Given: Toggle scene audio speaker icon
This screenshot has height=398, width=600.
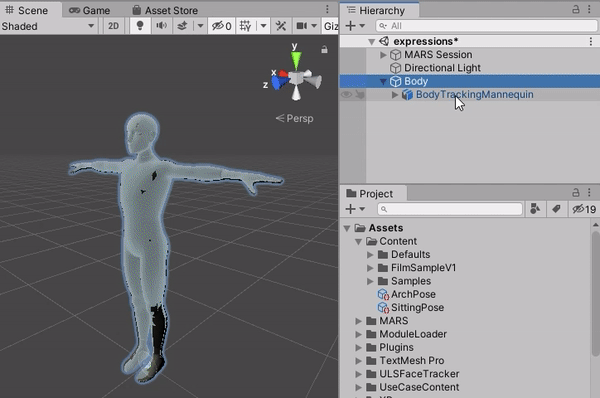Looking at the screenshot, I should pyautogui.click(x=161, y=26).
